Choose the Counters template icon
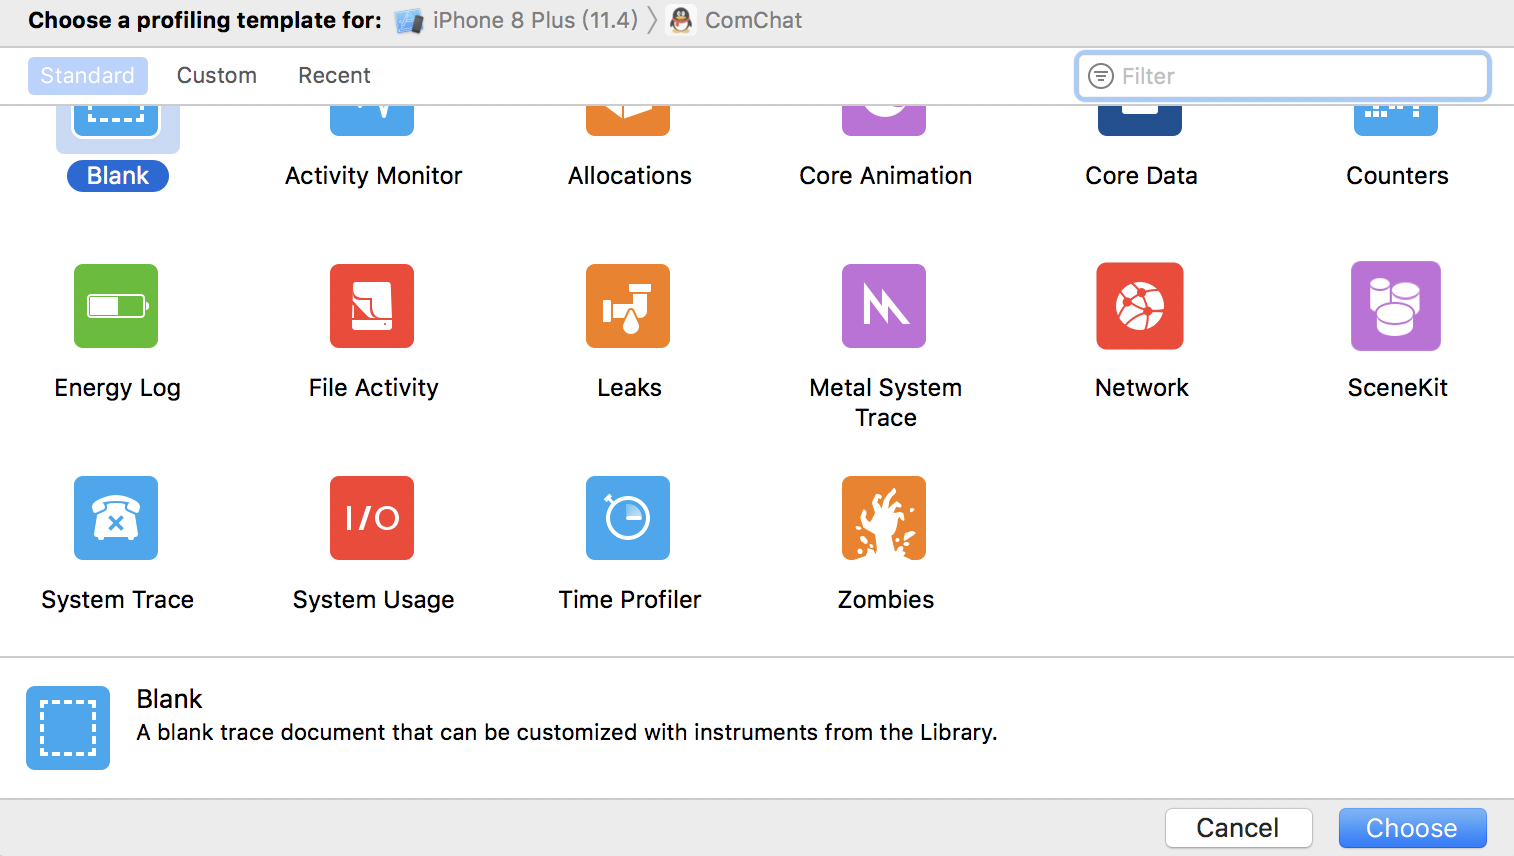This screenshot has height=856, width=1514. click(x=1396, y=121)
